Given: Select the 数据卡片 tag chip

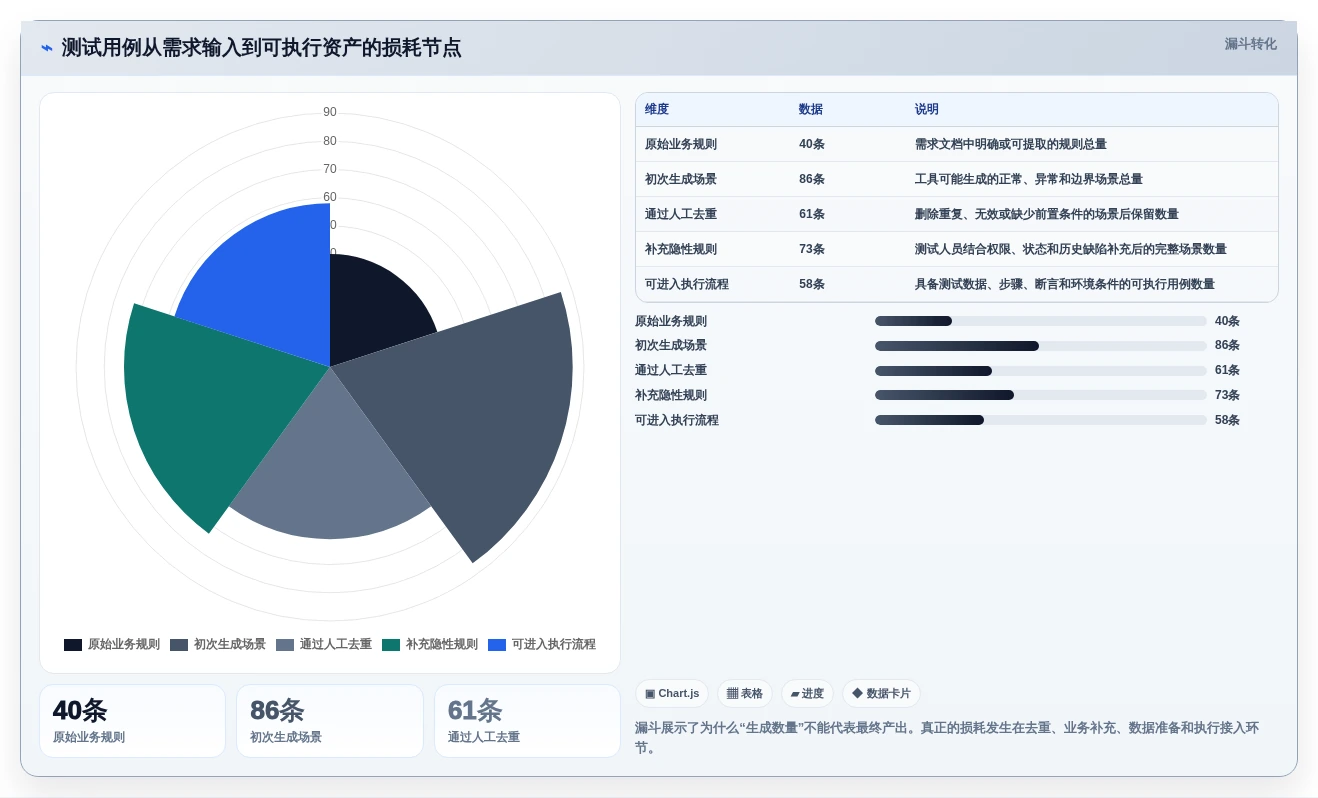Looking at the screenshot, I should pos(881,693).
